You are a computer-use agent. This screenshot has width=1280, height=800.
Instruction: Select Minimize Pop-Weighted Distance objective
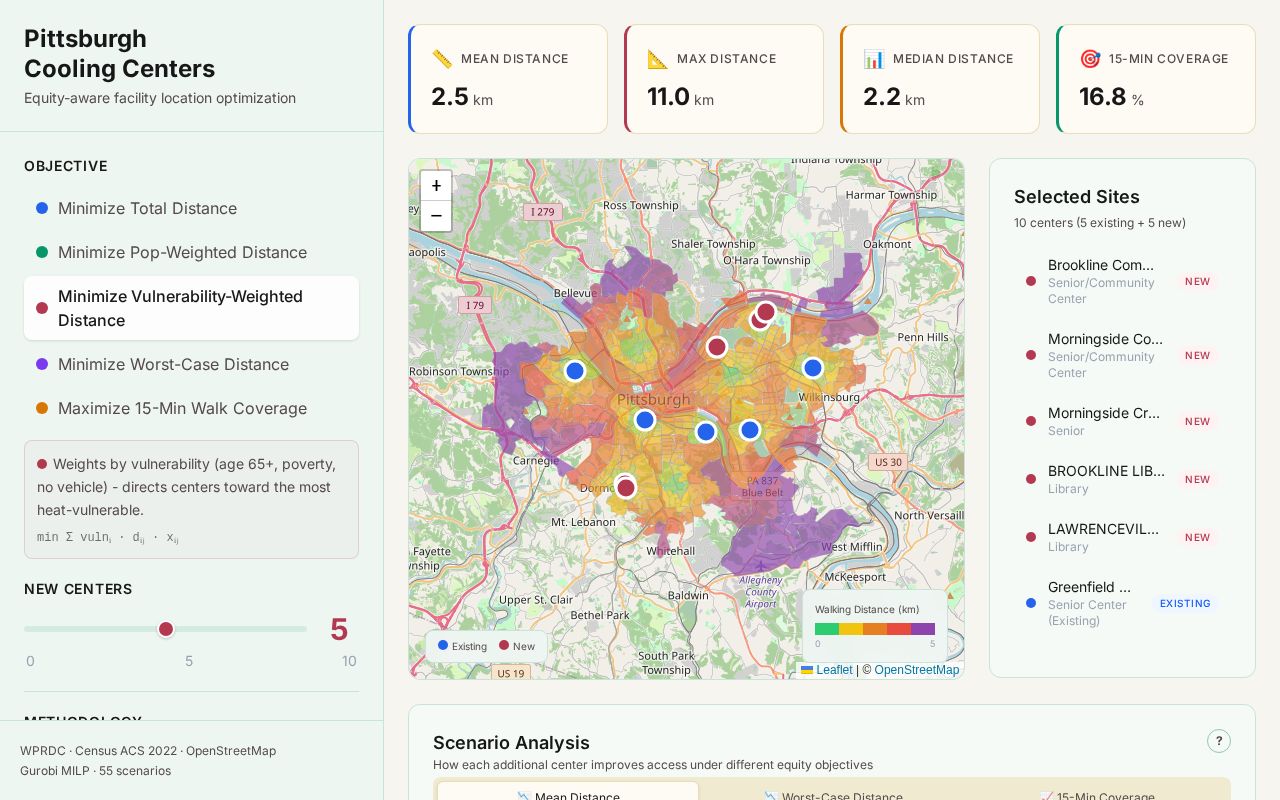pyautogui.click(x=191, y=252)
